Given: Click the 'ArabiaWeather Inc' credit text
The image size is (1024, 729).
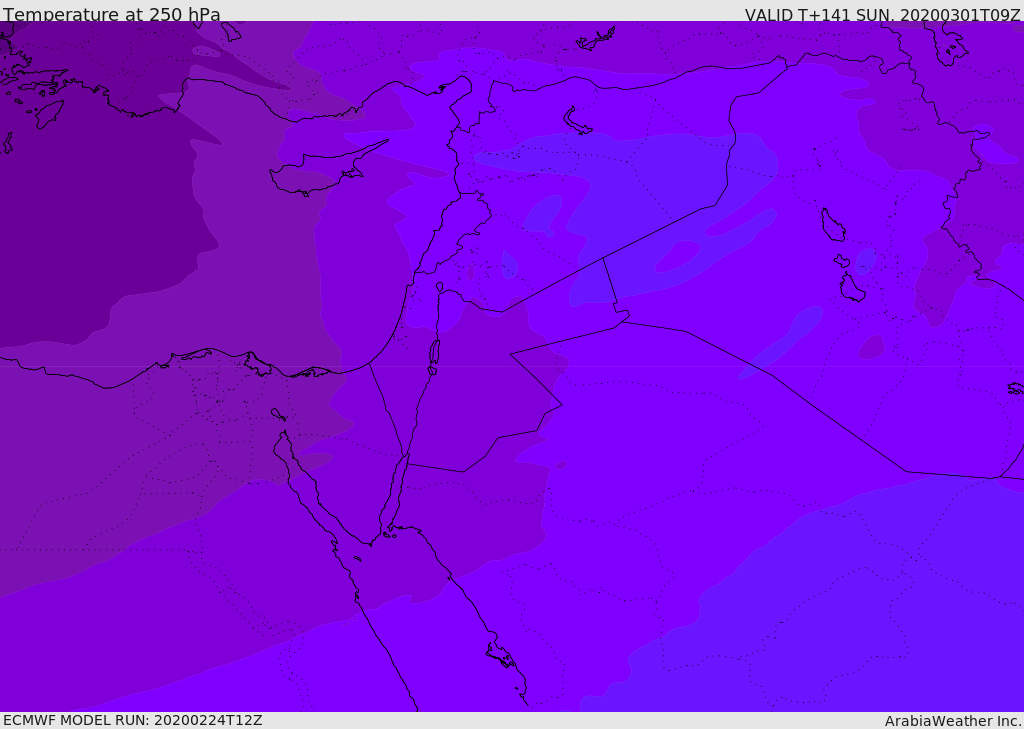Looking at the screenshot, I should 952,721.
